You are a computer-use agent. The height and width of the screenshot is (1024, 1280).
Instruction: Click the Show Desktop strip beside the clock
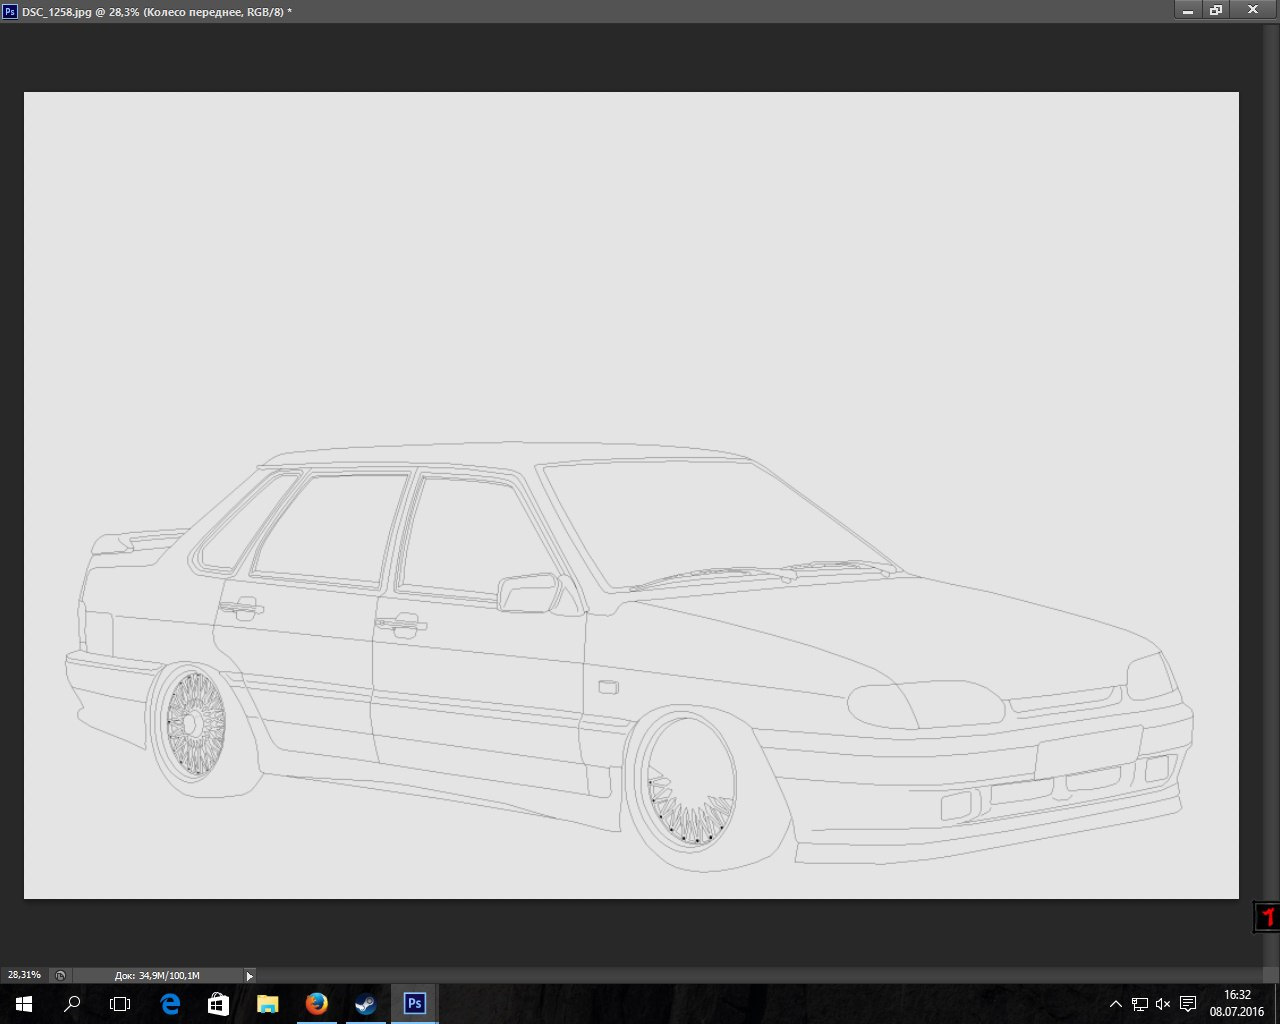1277,1004
